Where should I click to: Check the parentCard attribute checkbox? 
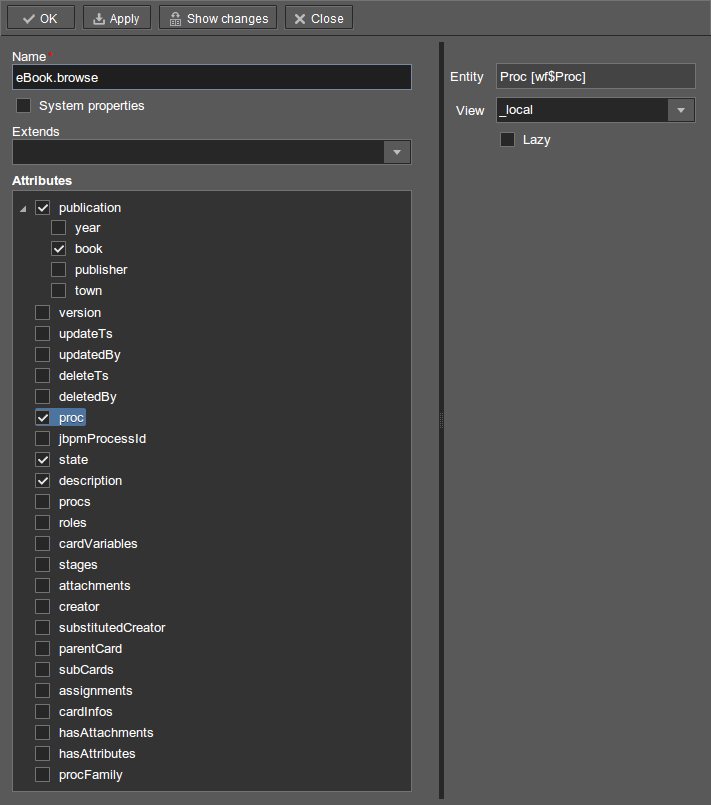[43, 649]
